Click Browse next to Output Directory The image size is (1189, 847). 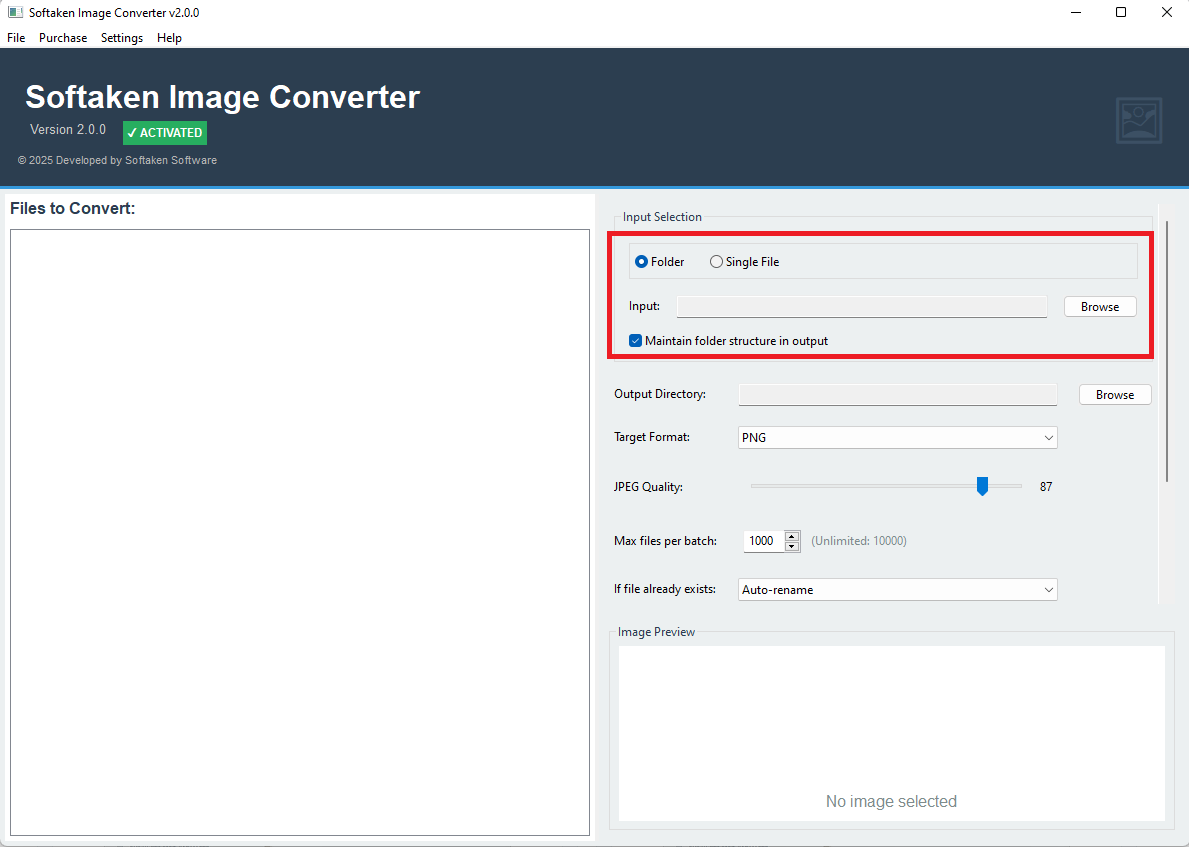[x=1115, y=394]
